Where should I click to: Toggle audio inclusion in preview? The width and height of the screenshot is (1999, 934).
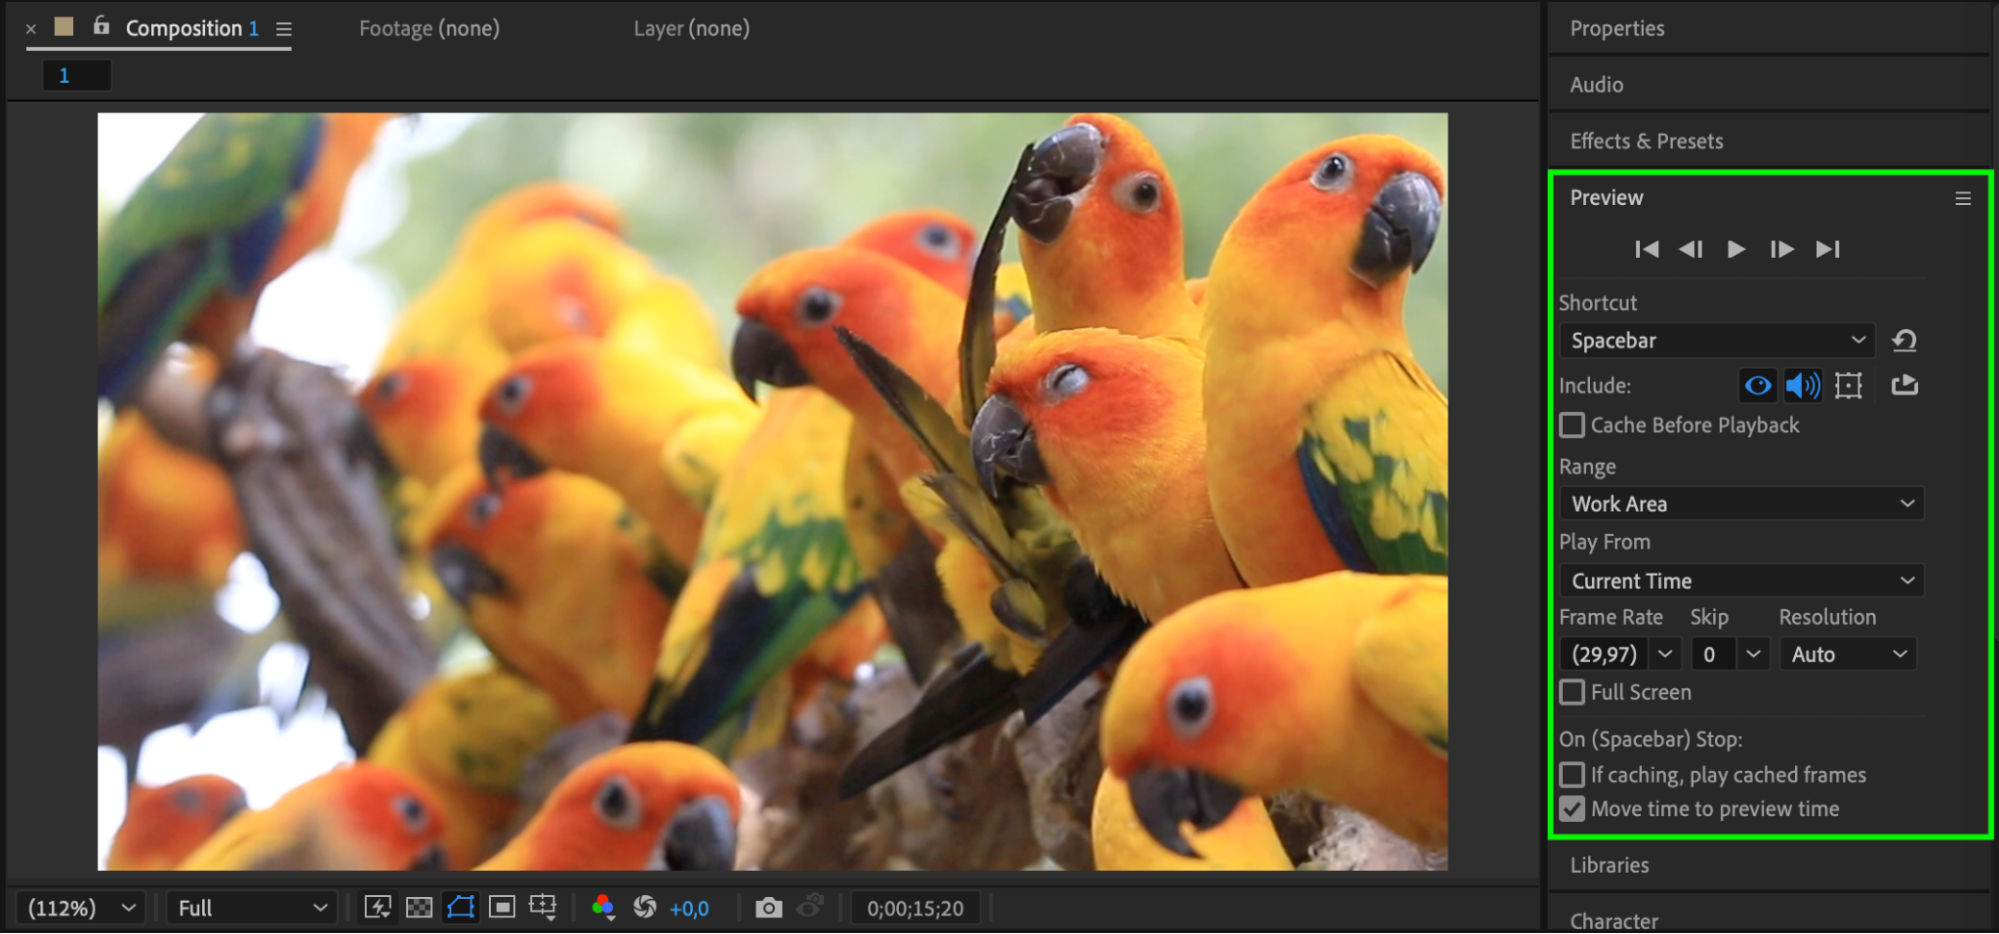[x=1802, y=386]
